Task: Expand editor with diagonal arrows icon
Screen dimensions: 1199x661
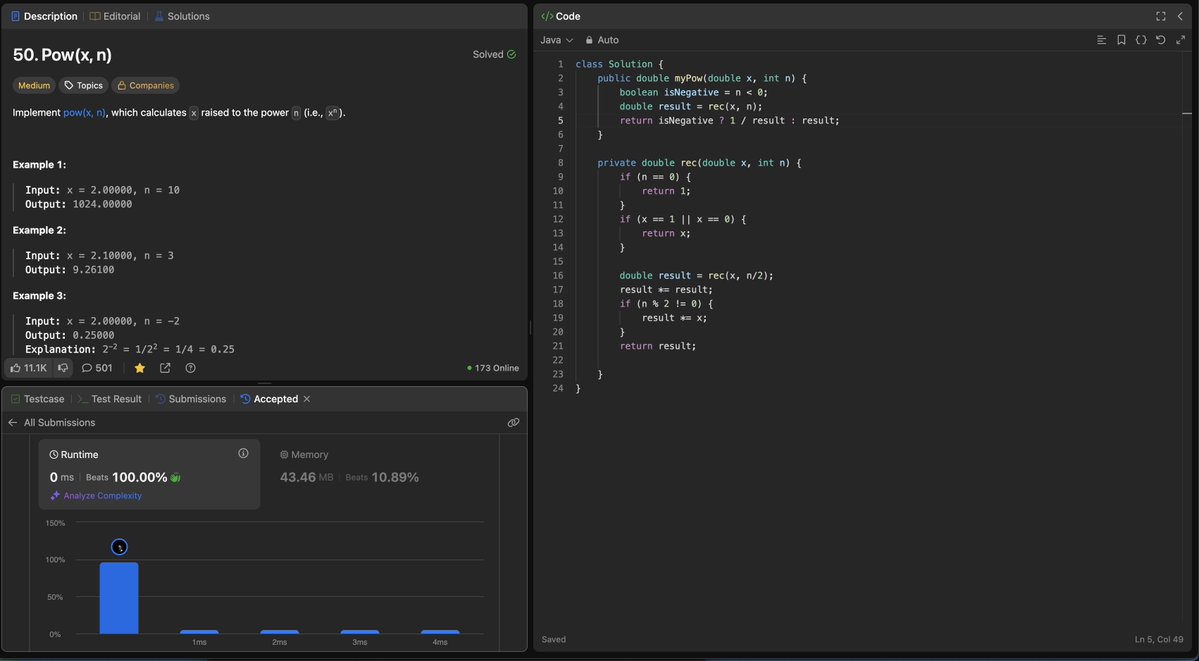Action: [1180, 40]
